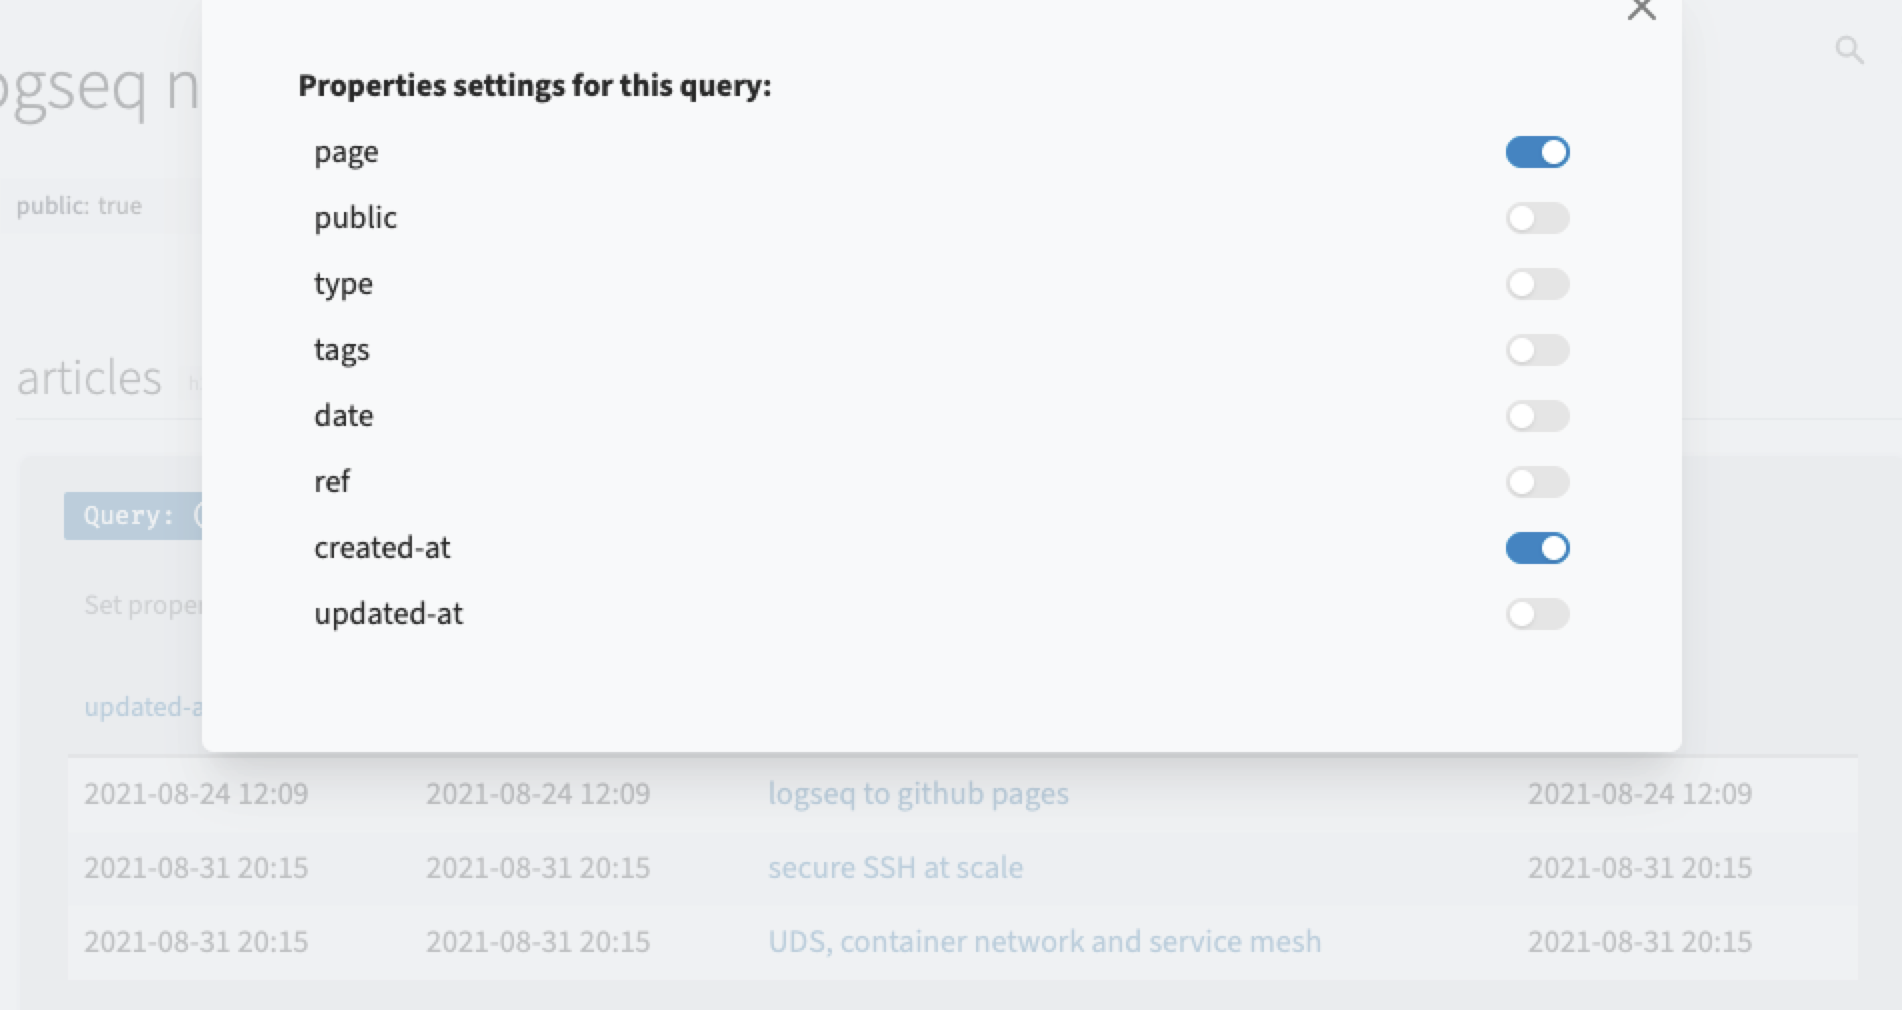Enable the ref property toggle
Screen dimensions: 1902x1010
click(x=1537, y=481)
